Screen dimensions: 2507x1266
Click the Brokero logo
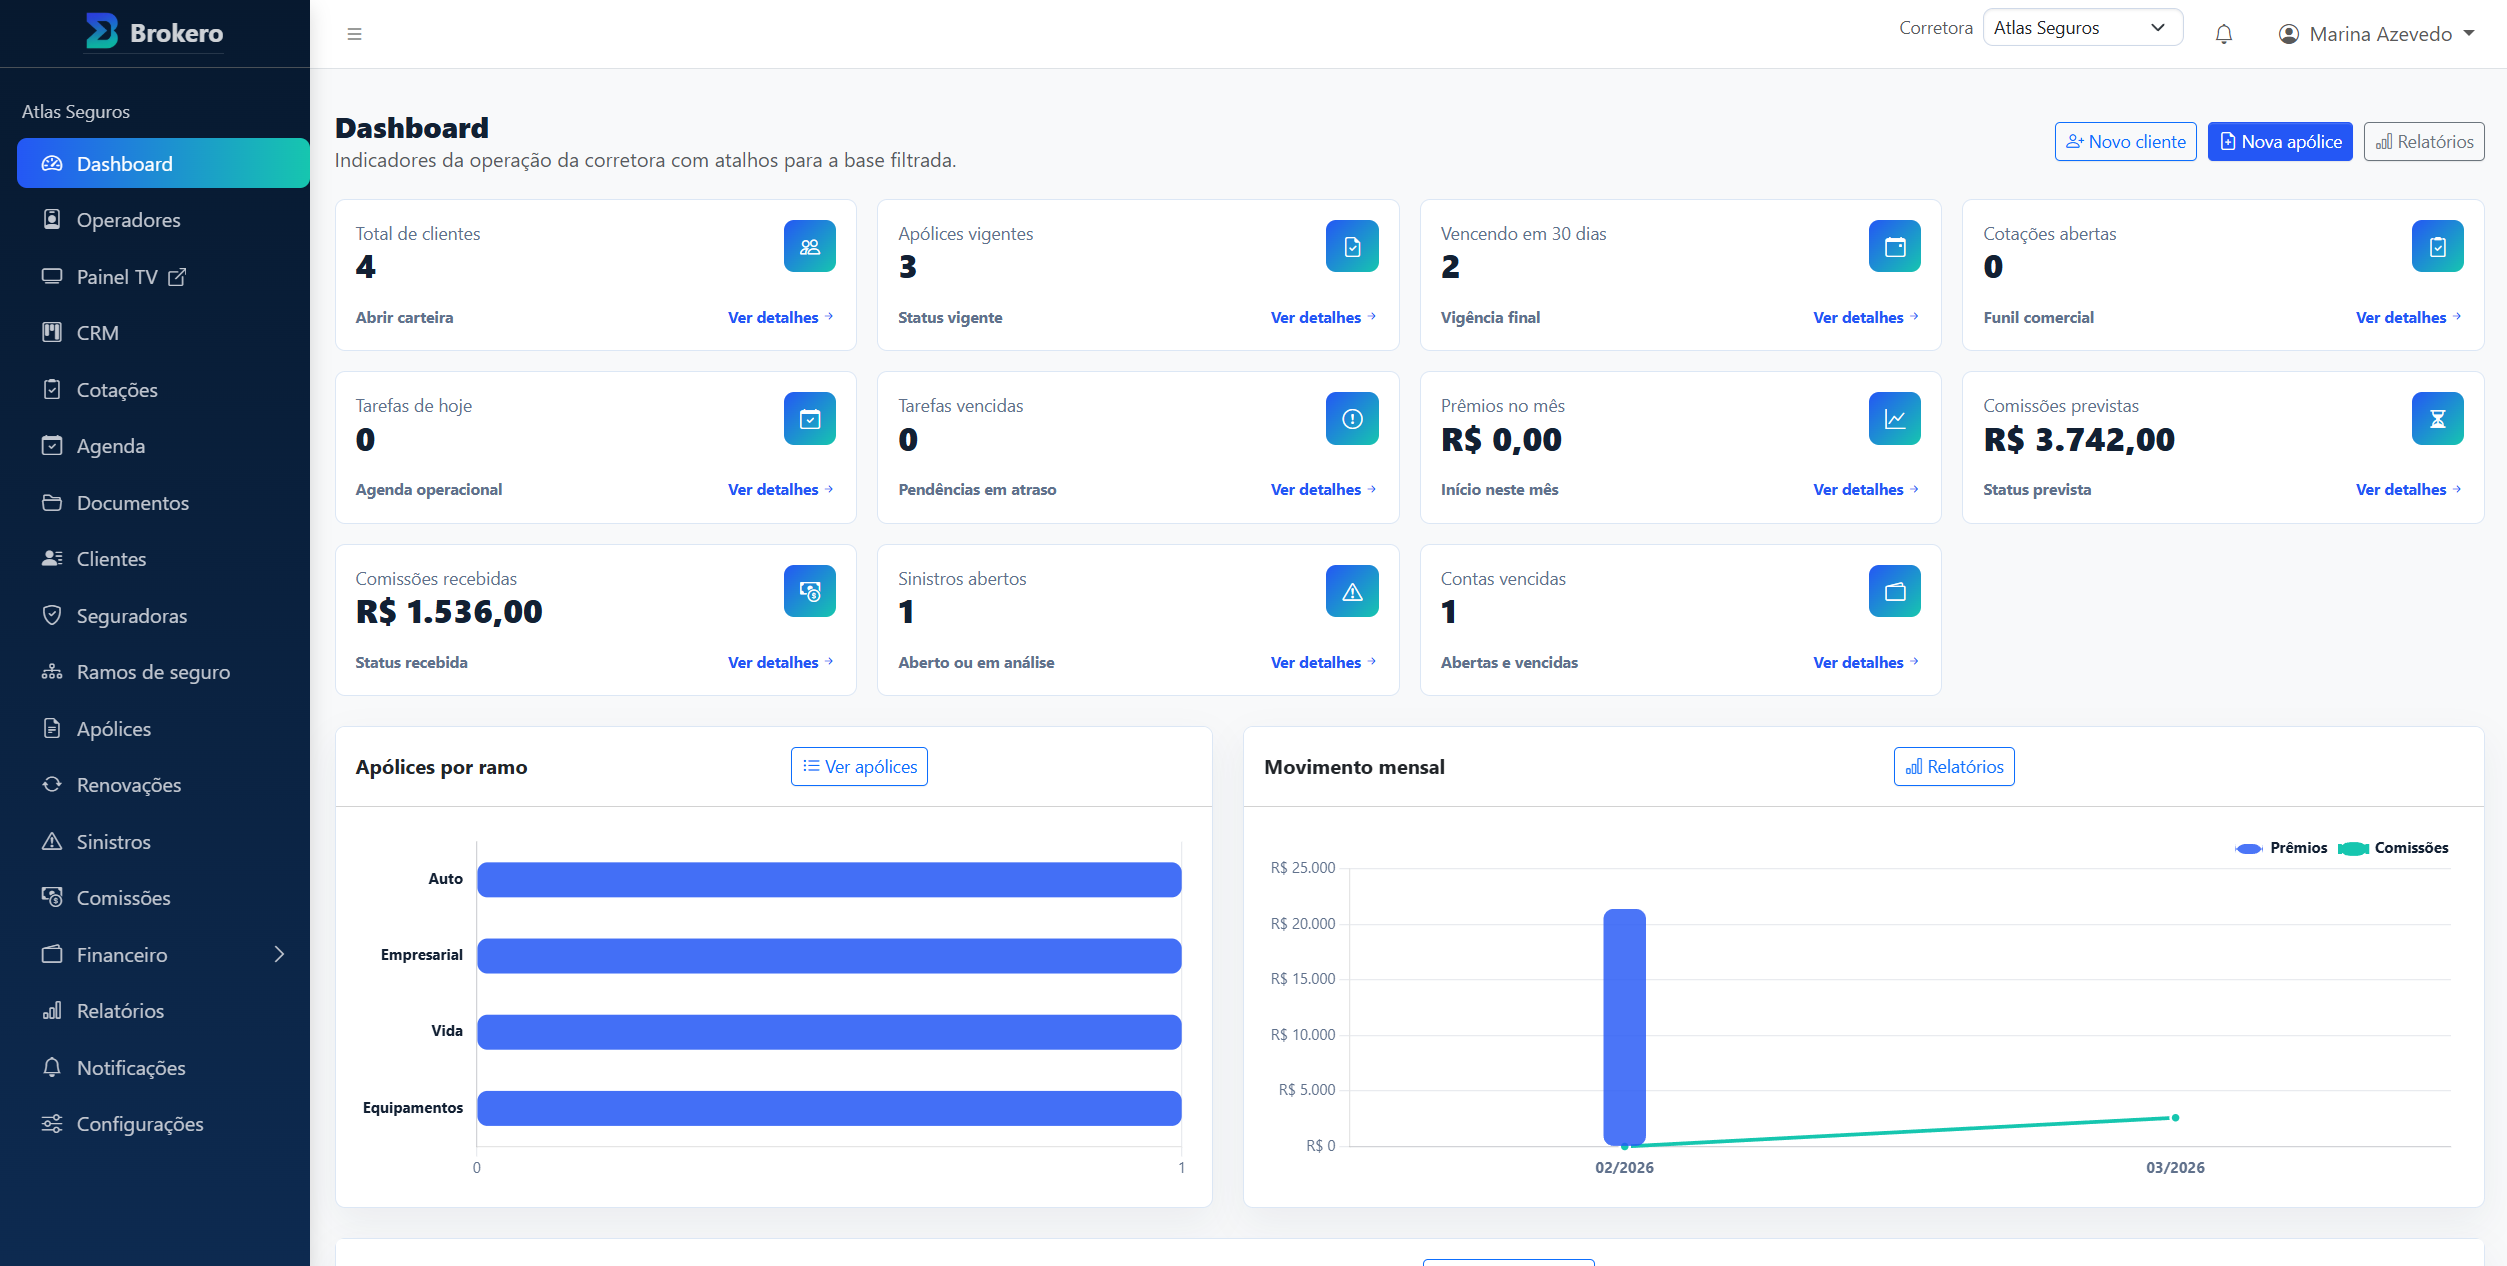[x=154, y=32]
